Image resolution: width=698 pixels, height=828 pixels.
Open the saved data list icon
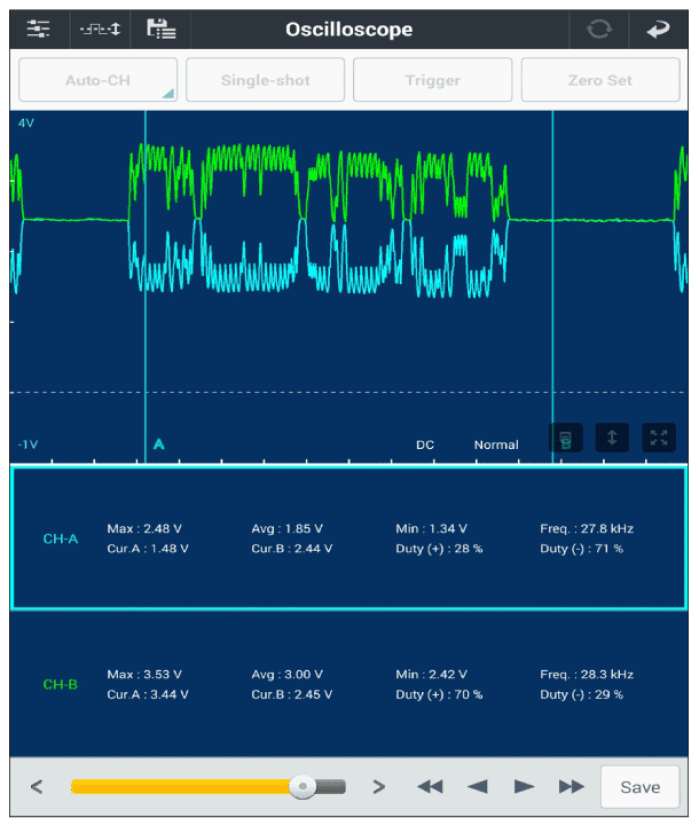click(x=161, y=29)
